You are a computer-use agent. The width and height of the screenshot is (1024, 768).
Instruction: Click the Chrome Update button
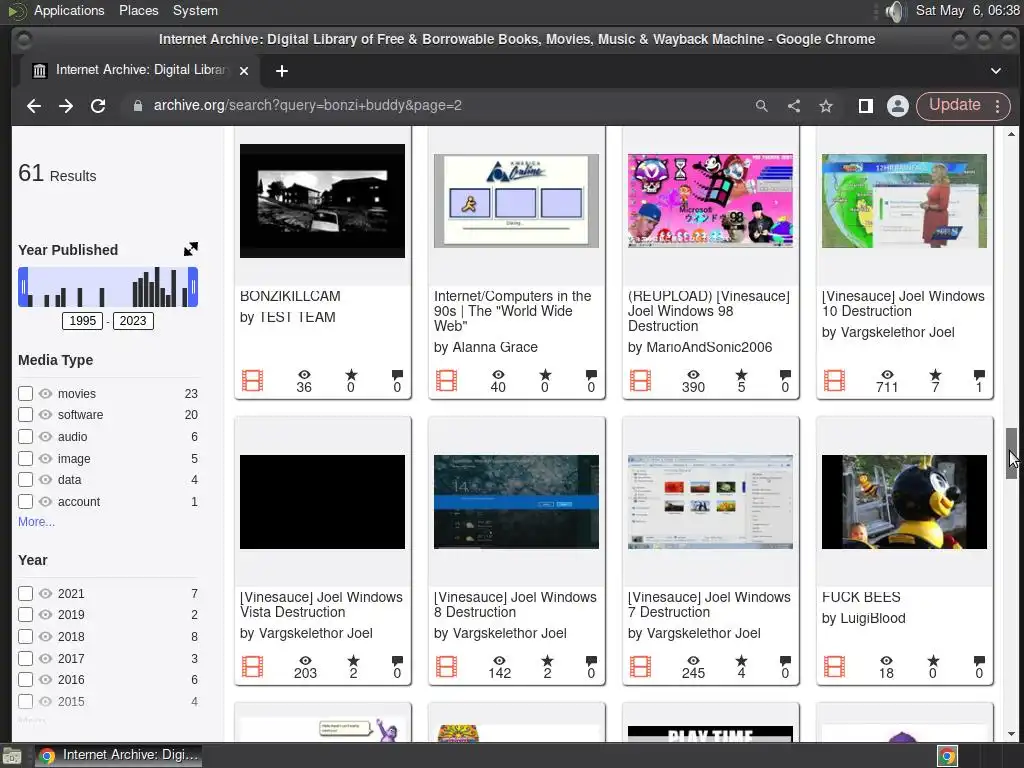click(x=955, y=105)
